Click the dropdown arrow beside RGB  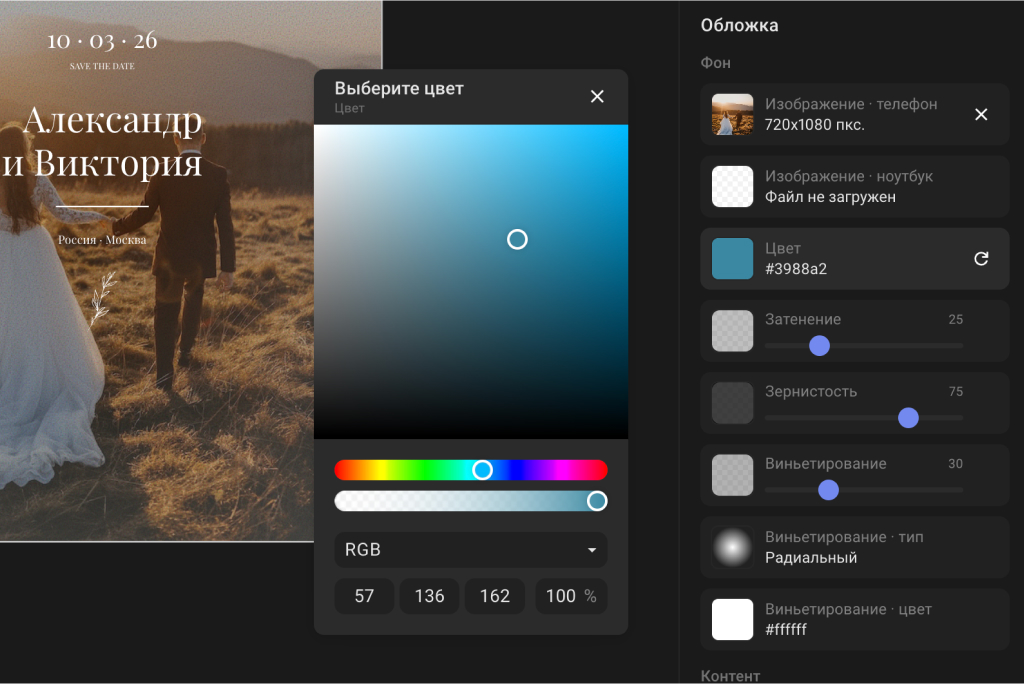[x=592, y=550]
